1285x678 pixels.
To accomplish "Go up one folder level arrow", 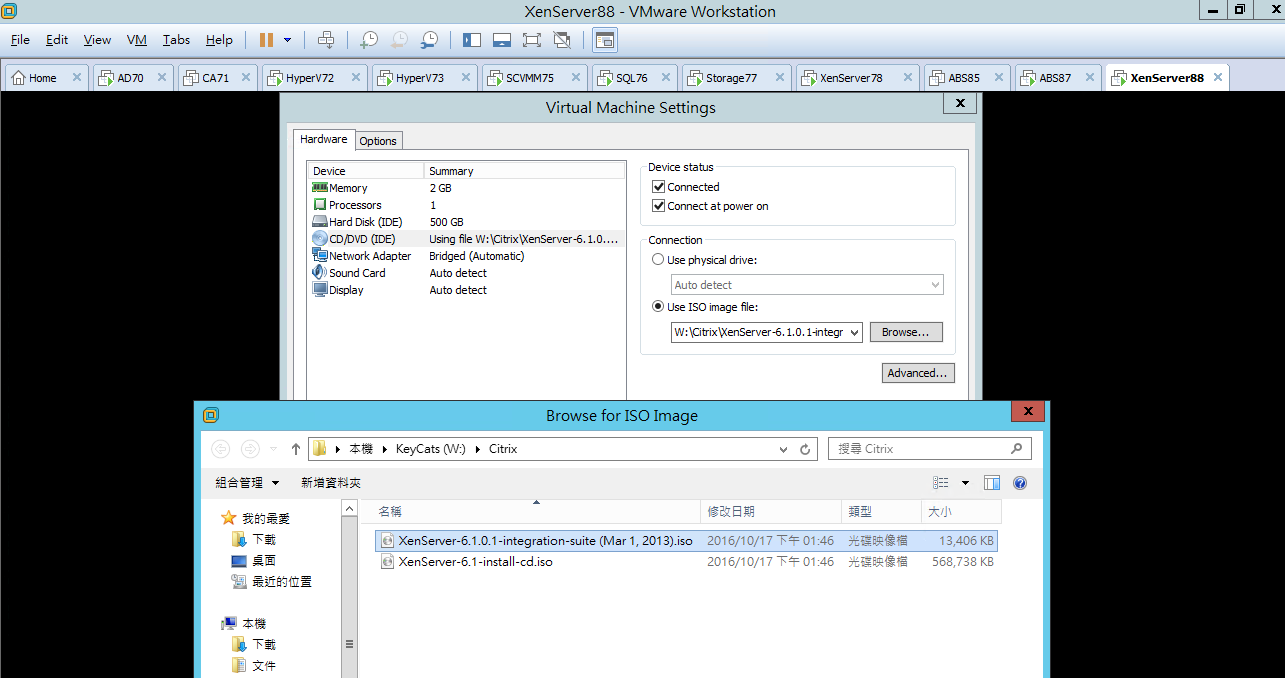I will tap(296, 449).
